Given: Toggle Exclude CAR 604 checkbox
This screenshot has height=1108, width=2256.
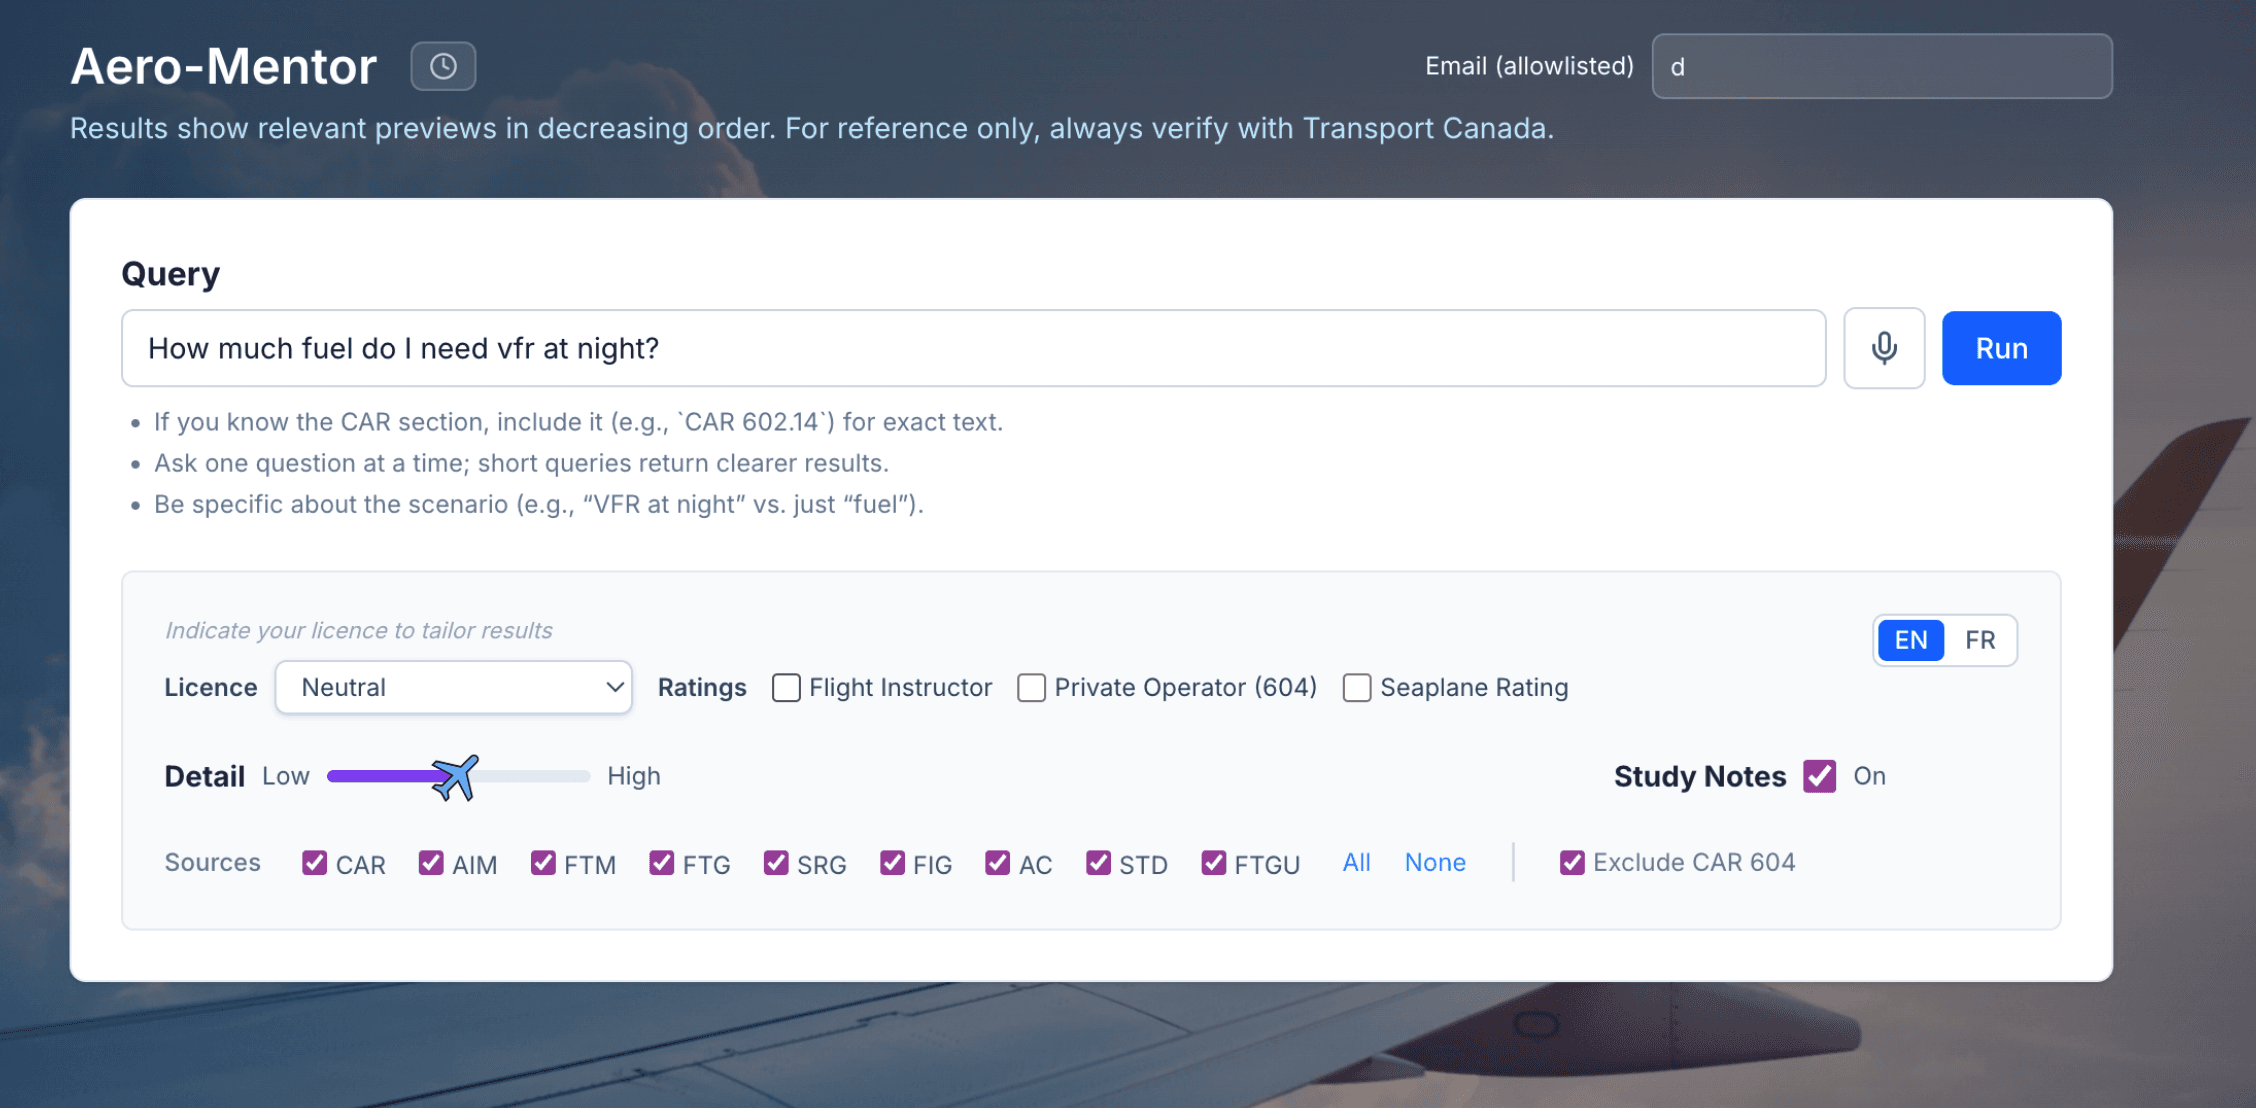Looking at the screenshot, I should coord(1572,863).
